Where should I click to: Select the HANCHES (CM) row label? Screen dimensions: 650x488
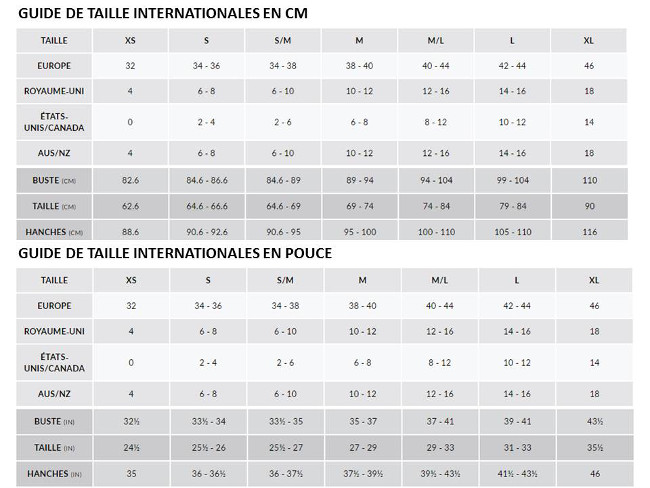pyautogui.click(x=55, y=231)
